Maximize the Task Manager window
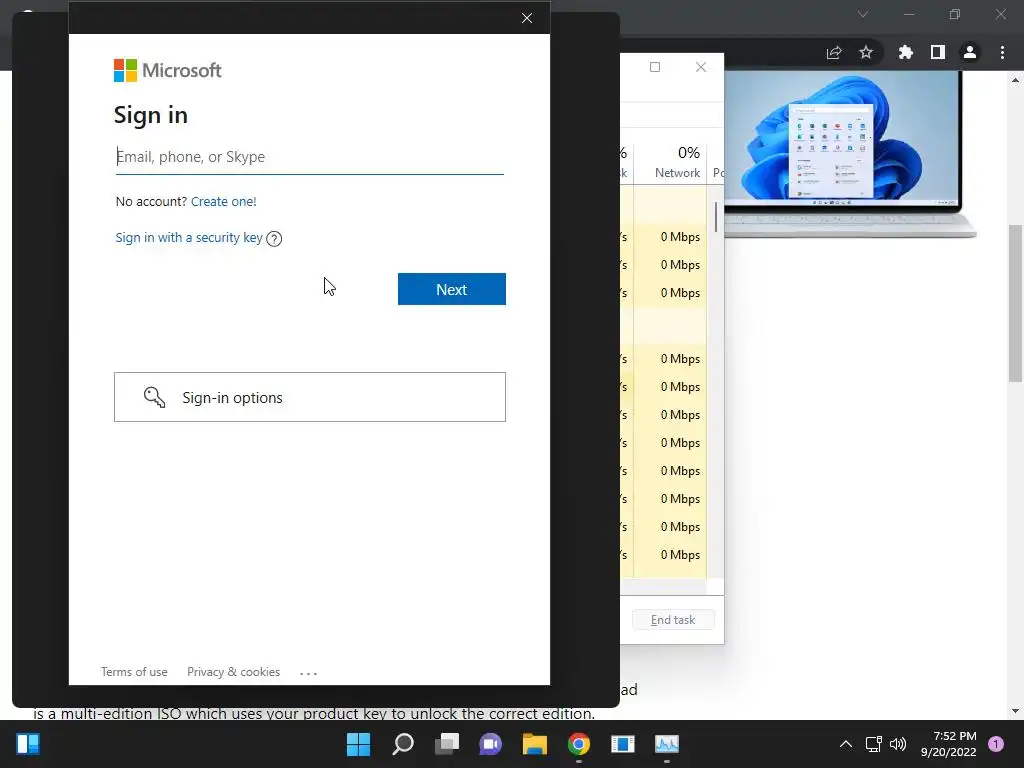 point(655,67)
